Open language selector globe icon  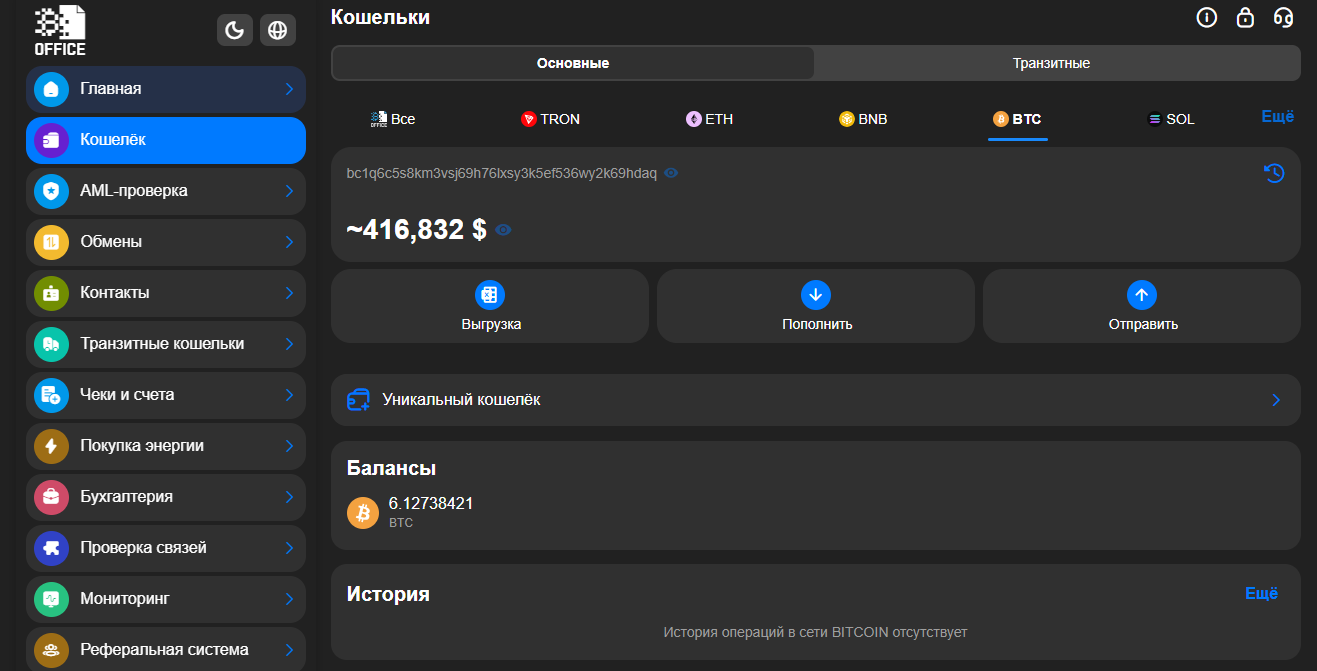(278, 30)
